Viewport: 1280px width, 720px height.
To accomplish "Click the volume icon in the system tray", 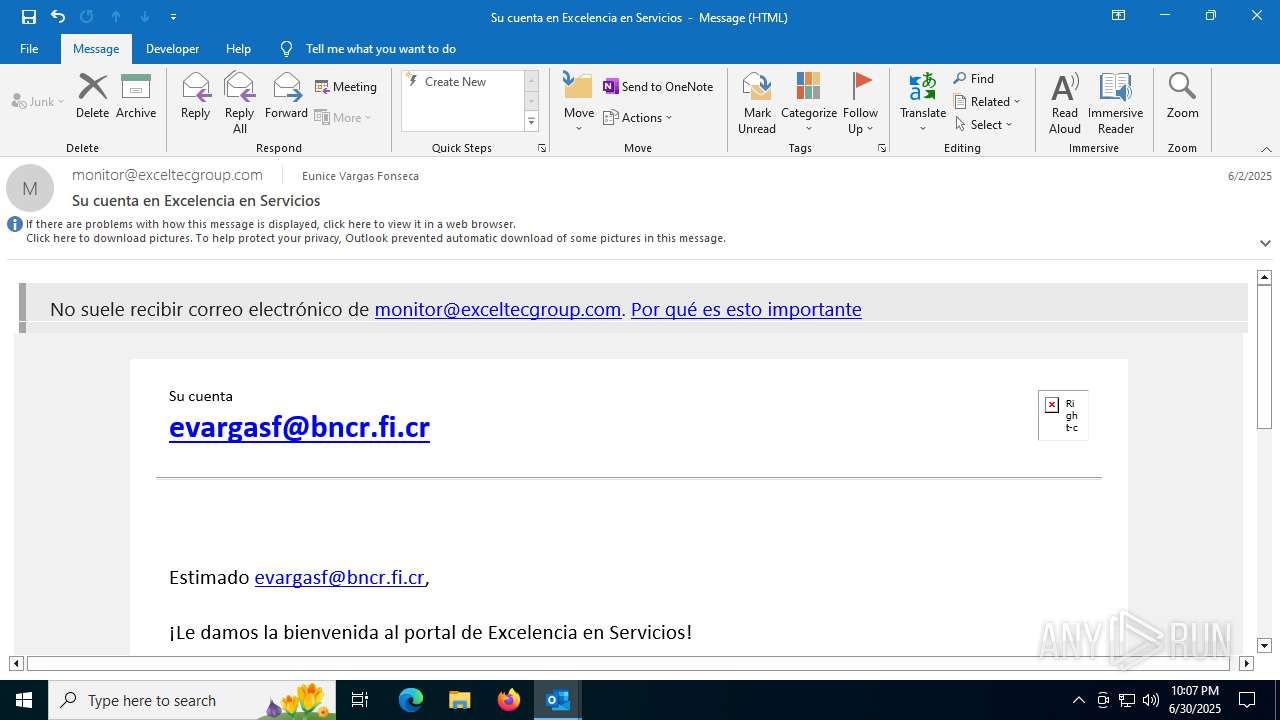I will click(x=1150, y=700).
